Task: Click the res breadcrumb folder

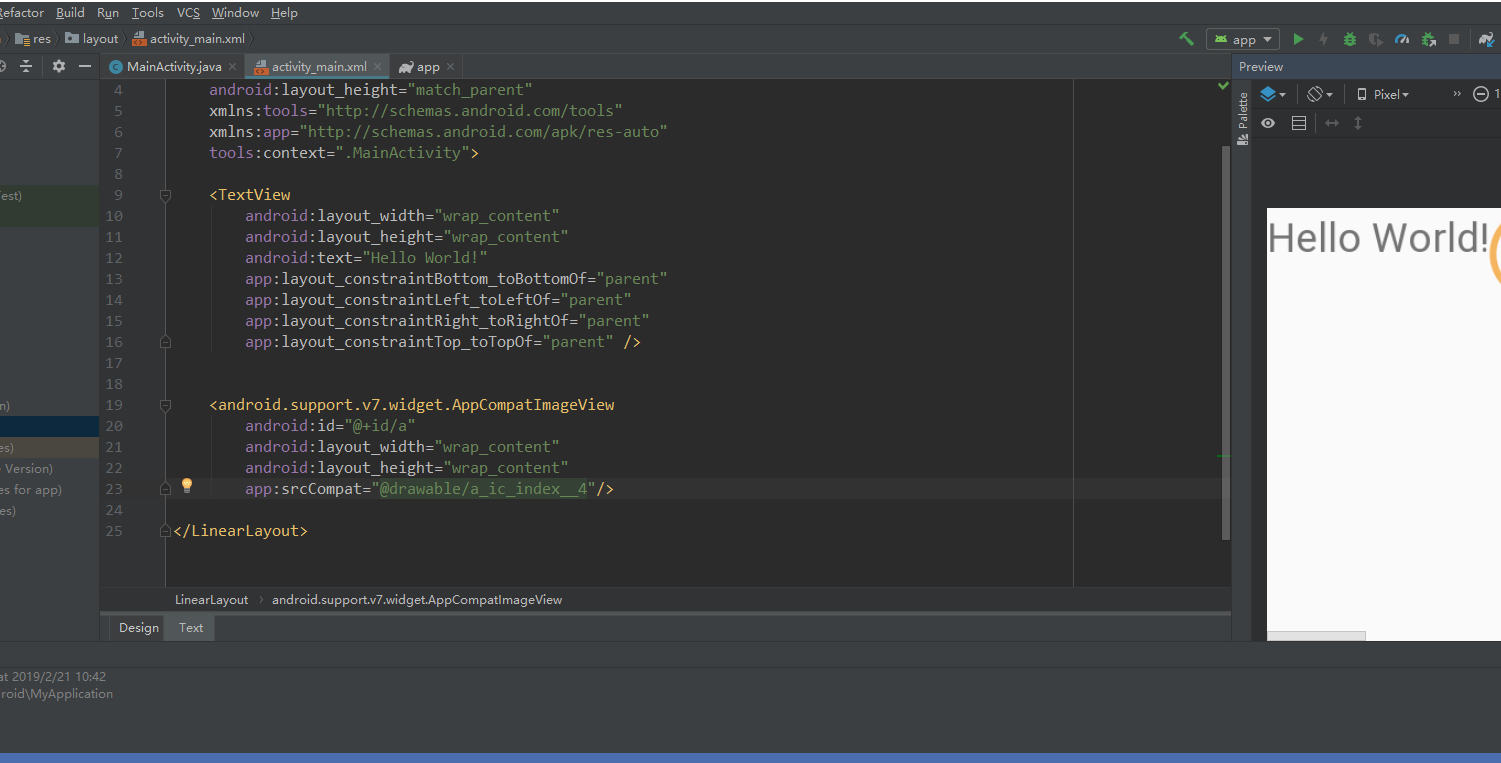Action: (x=33, y=39)
